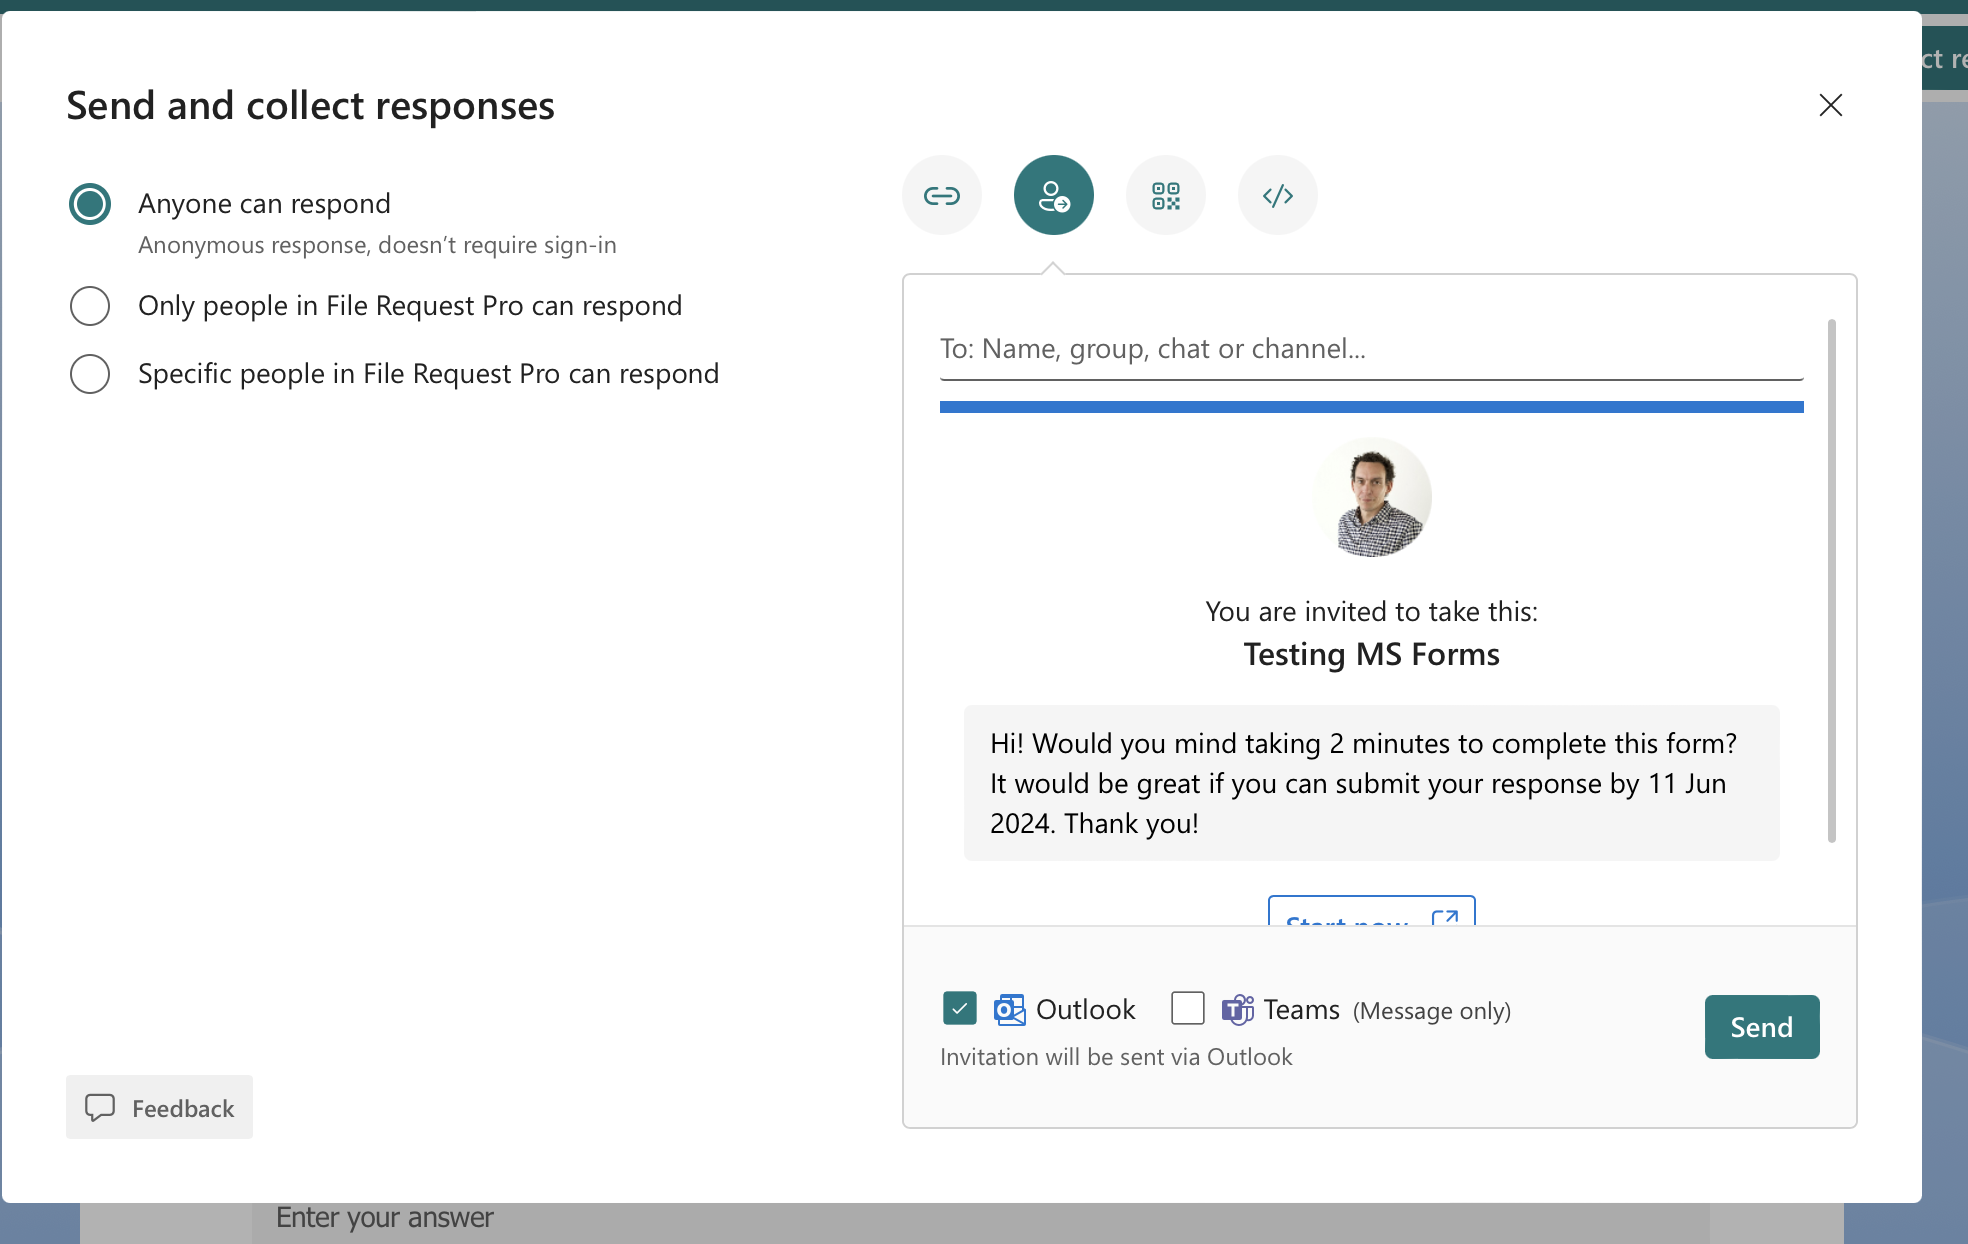Select the copy link sharing icon
1968x1244 pixels.
coord(941,195)
